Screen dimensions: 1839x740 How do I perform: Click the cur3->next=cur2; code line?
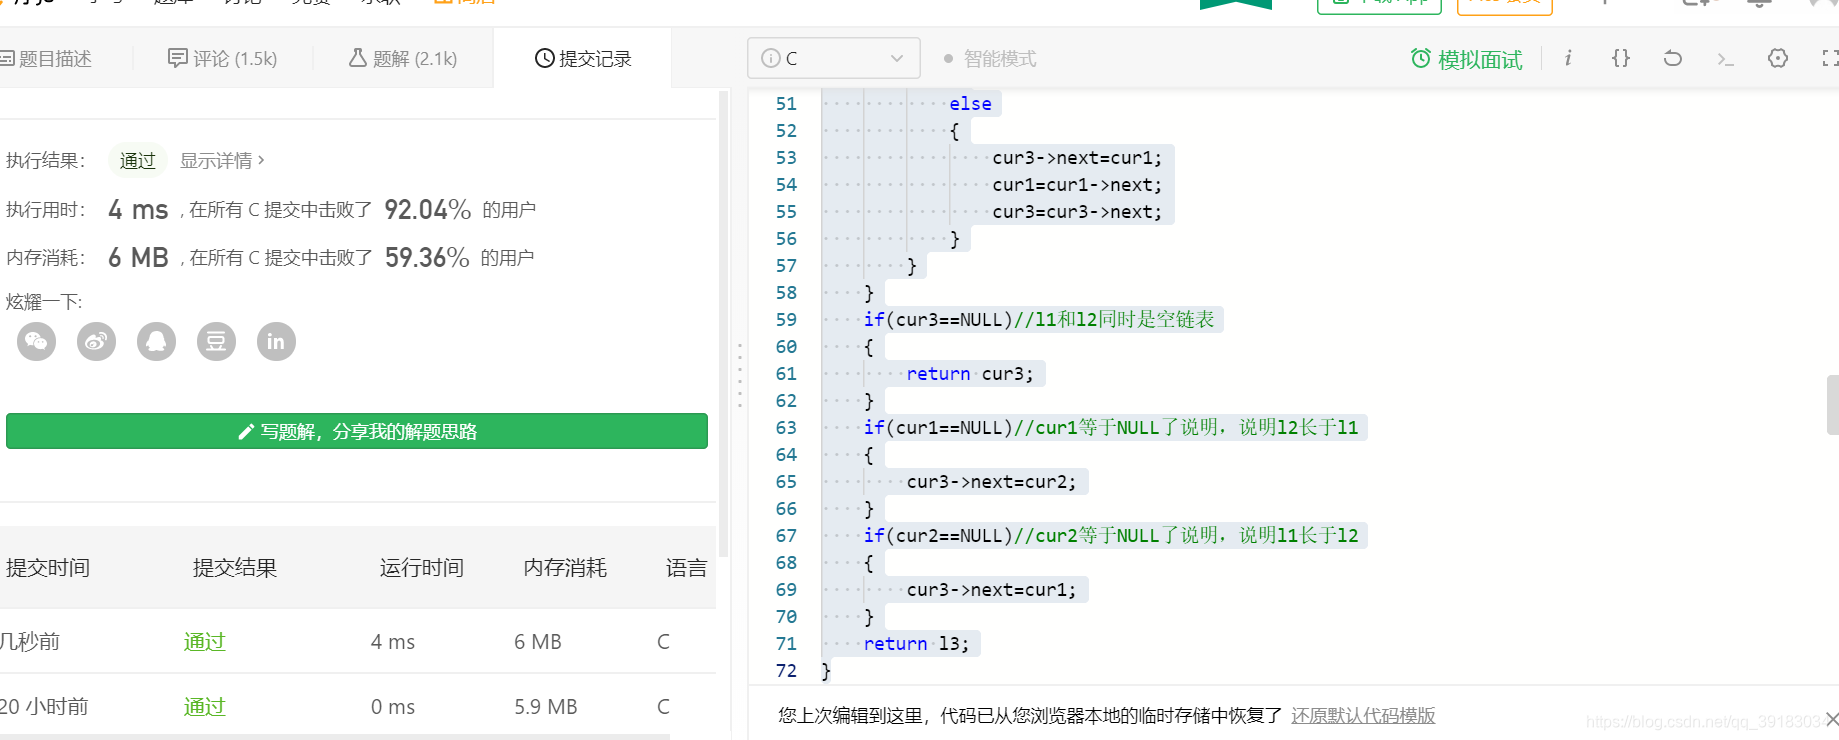coord(991,482)
